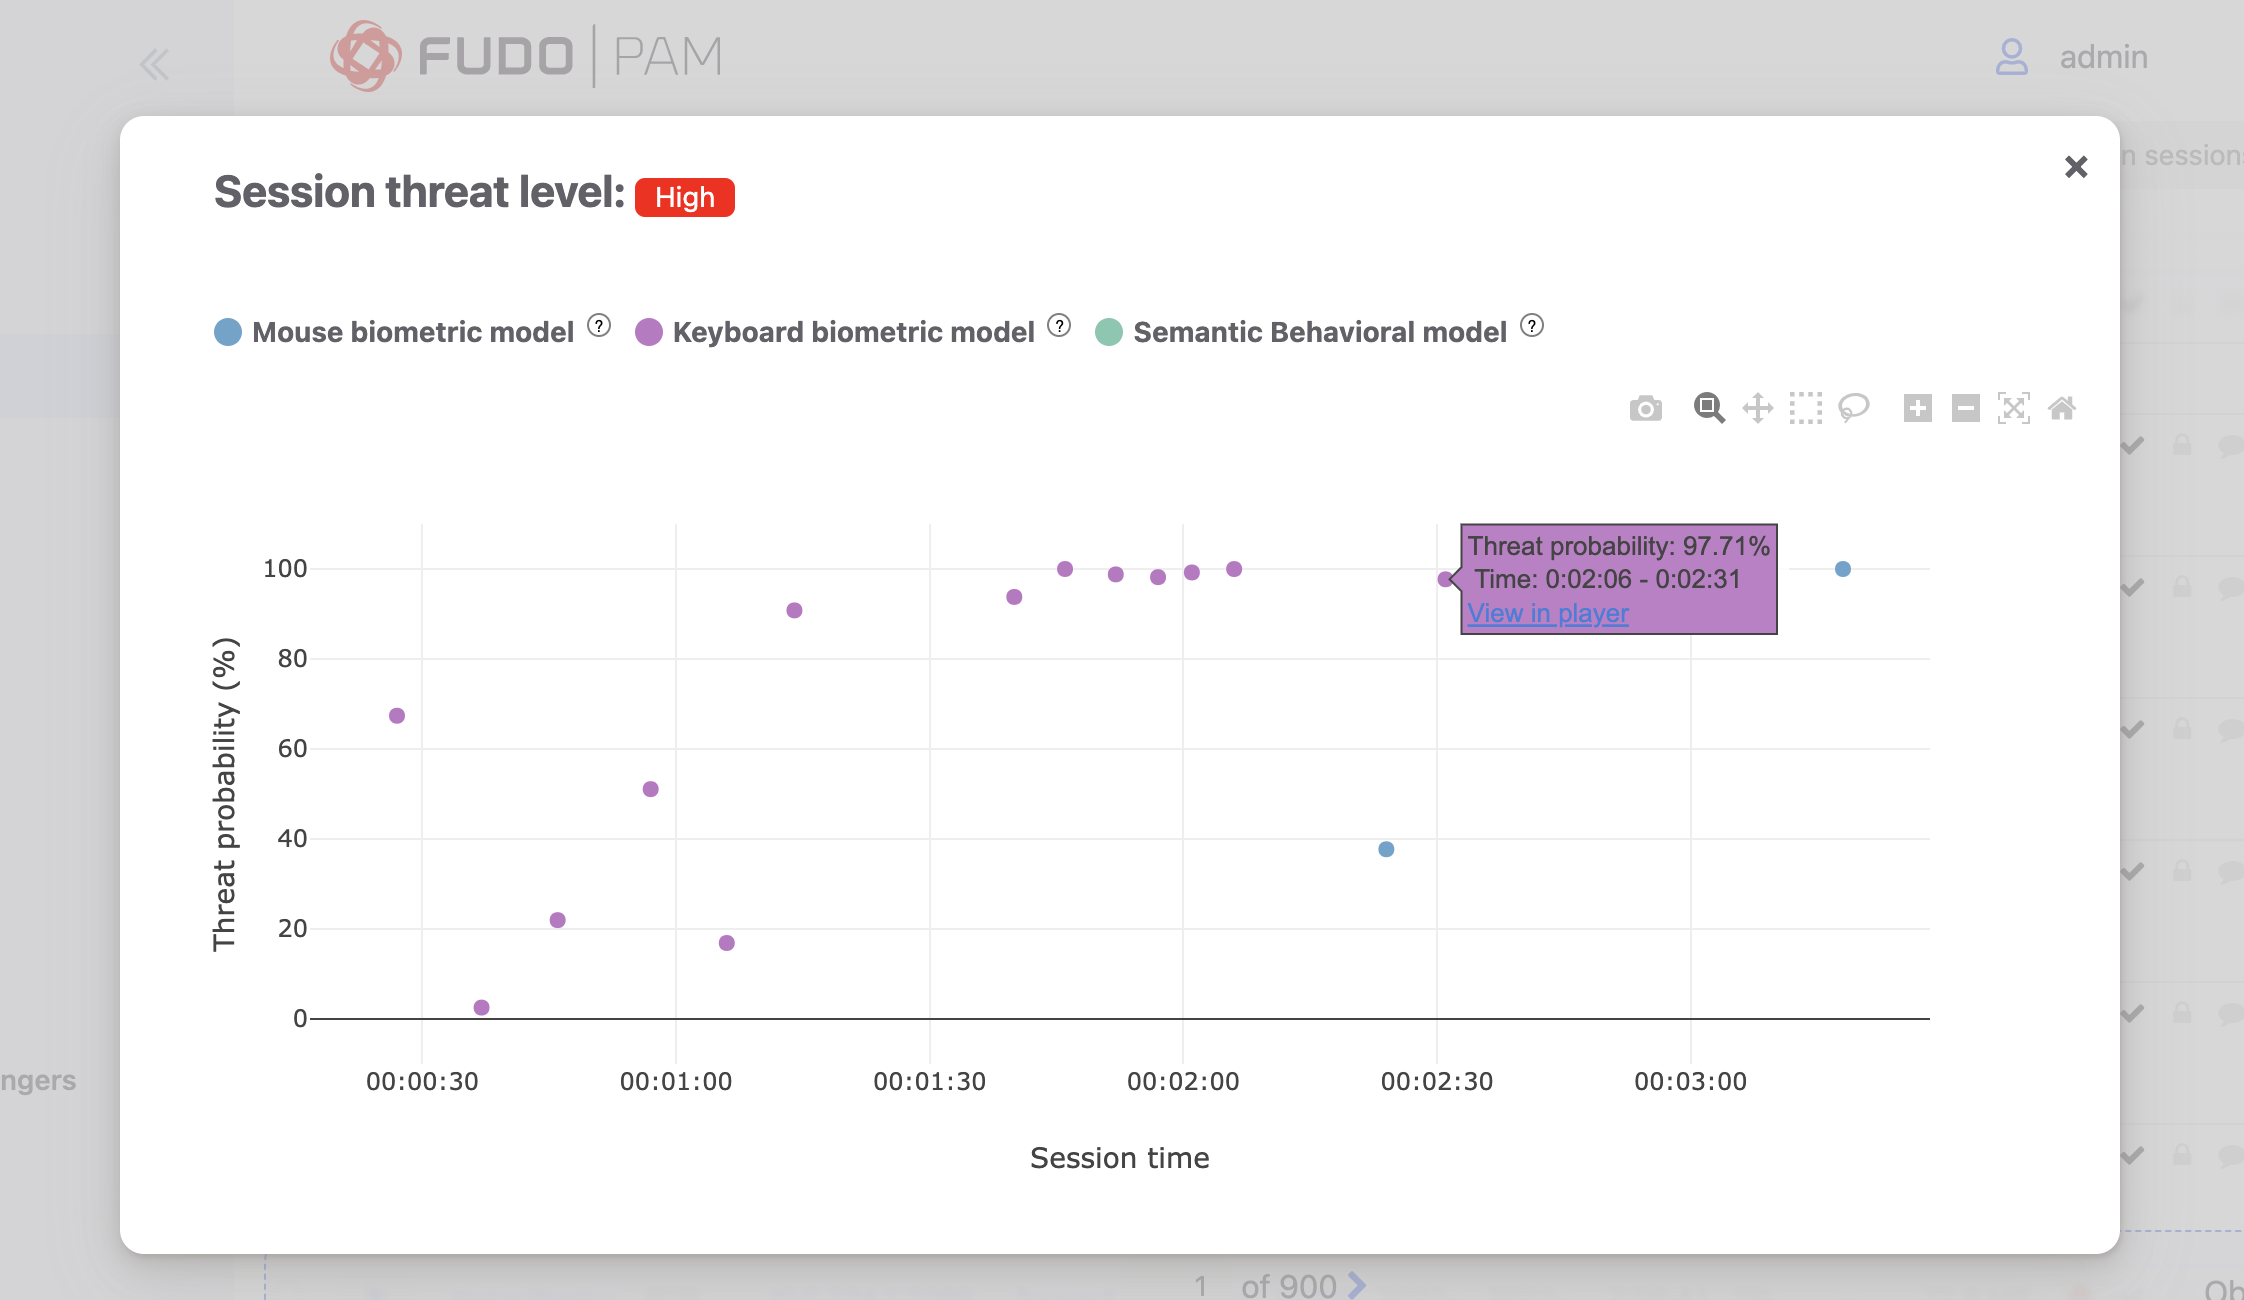Select the Box Select dashed-square tool
This screenshot has height=1300, width=2244.
[x=1805, y=408]
